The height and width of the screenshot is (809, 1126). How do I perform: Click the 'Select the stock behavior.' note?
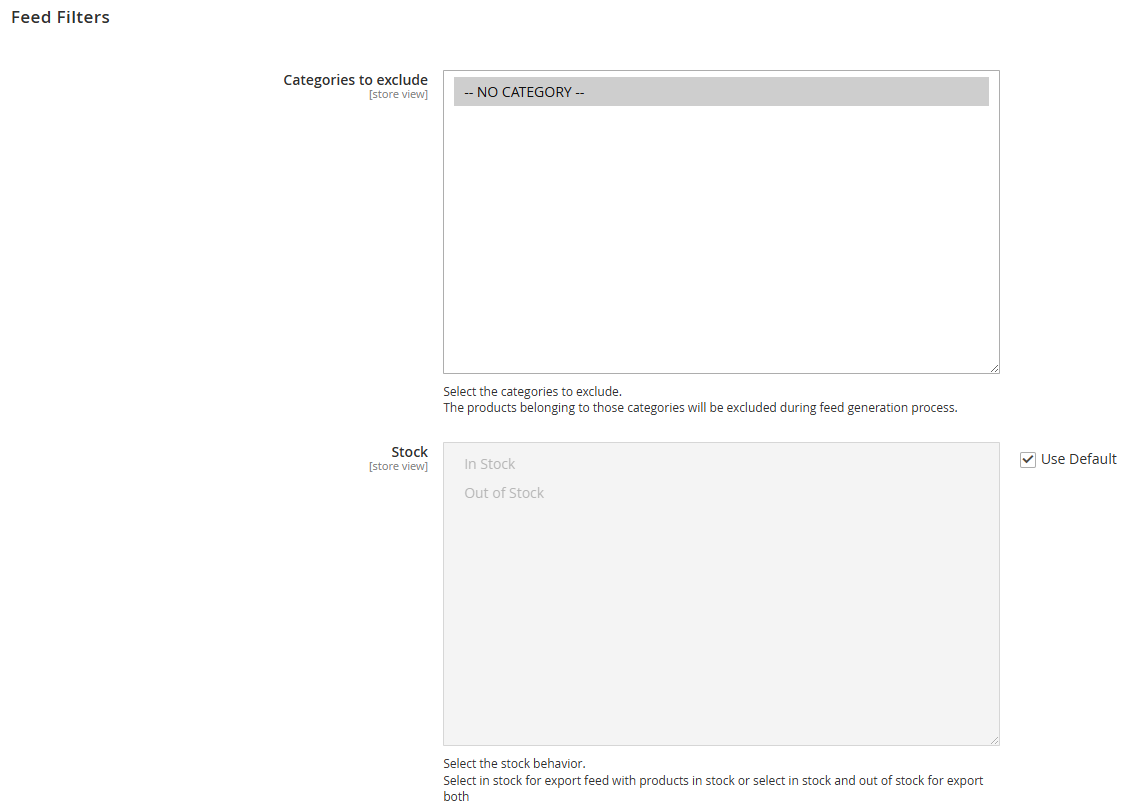pos(514,764)
